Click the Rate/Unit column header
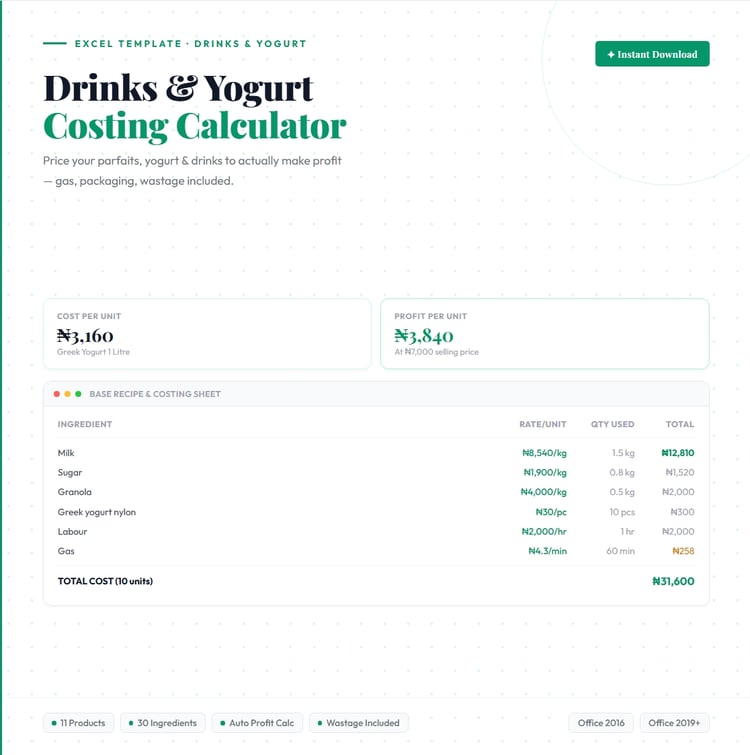Screen dimensions: 750x755 tap(543, 424)
